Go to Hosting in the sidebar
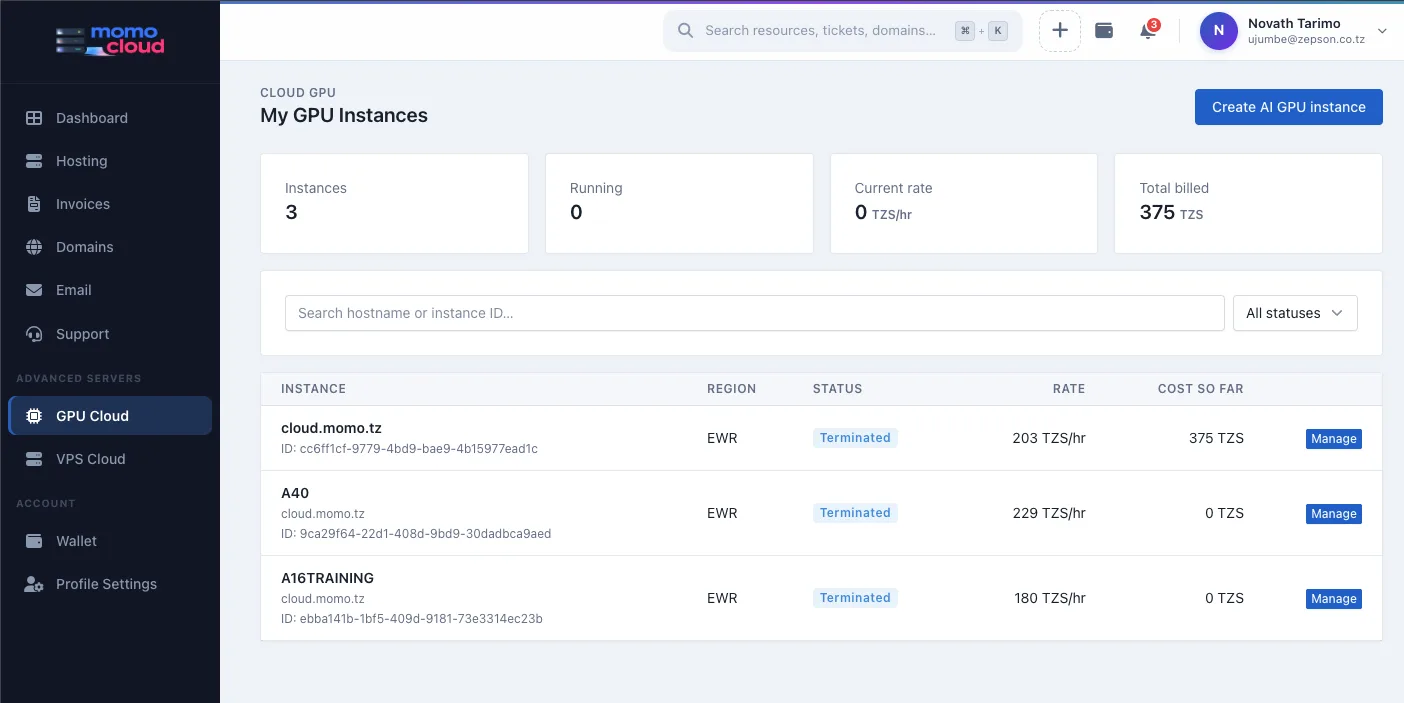 tap(110, 161)
